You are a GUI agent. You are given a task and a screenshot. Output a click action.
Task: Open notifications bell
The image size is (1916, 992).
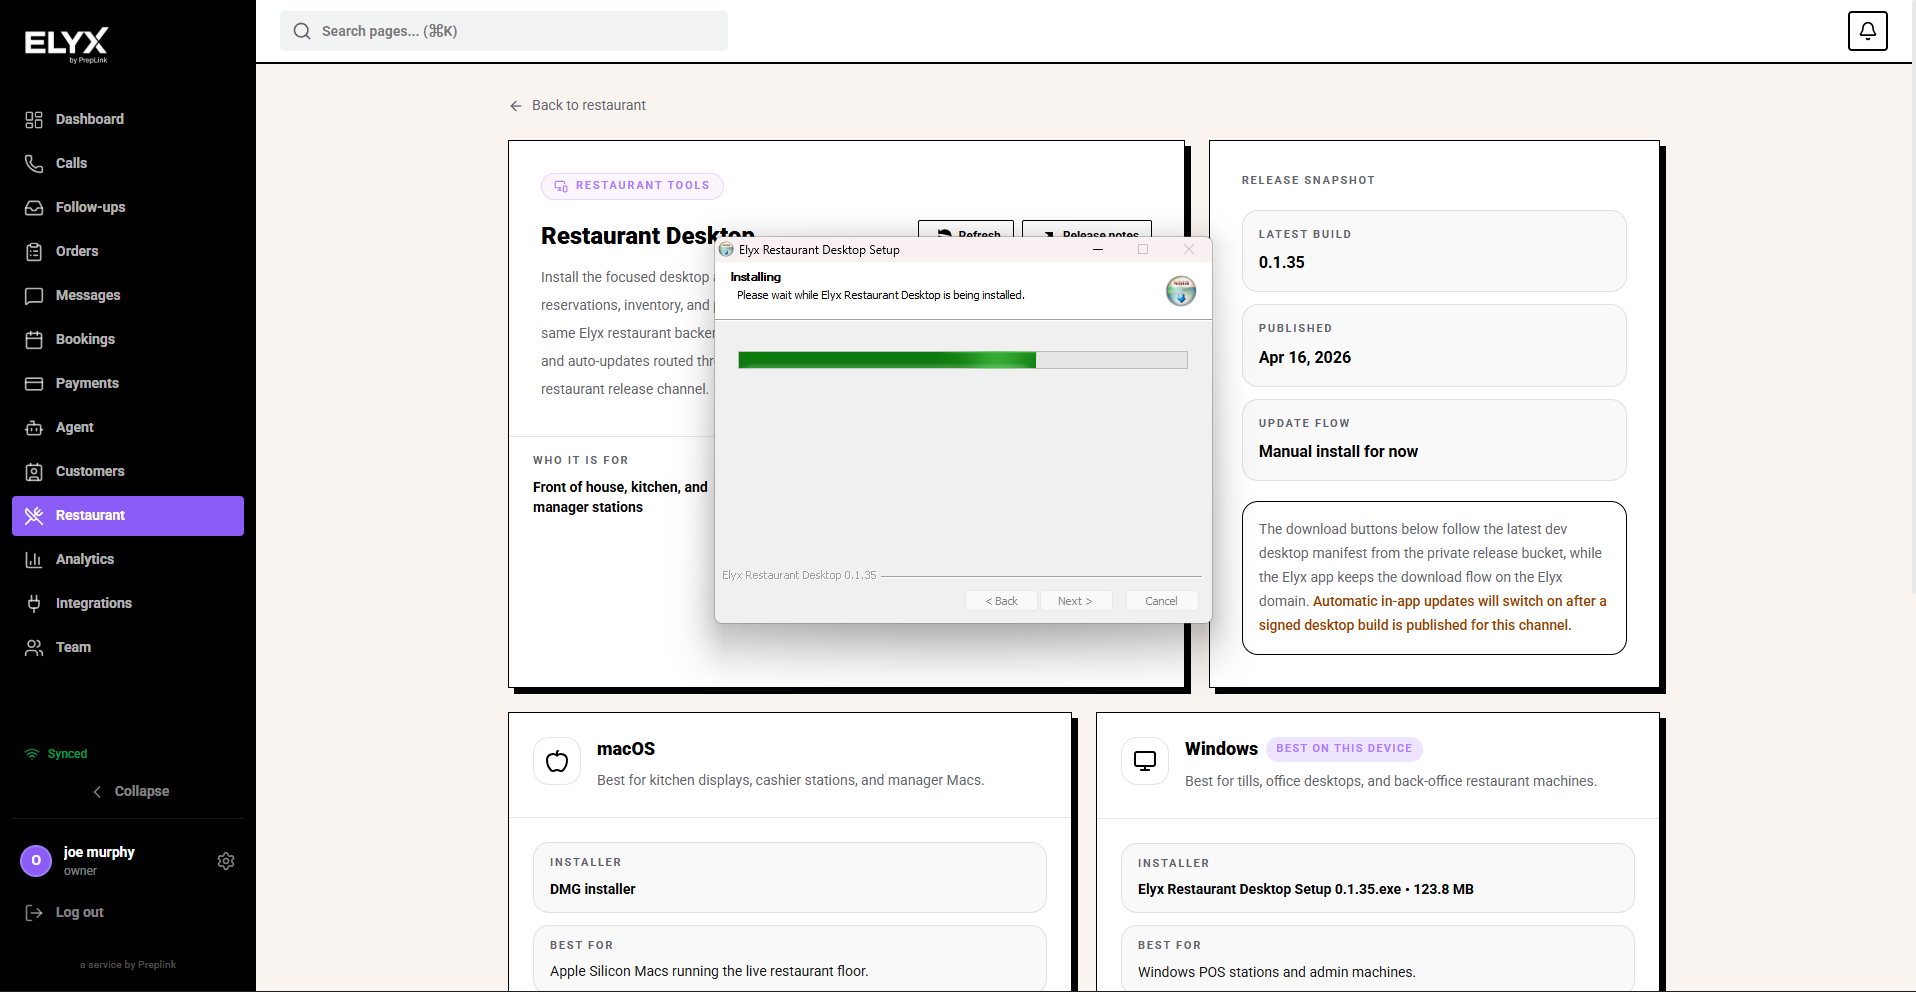(1867, 31)
